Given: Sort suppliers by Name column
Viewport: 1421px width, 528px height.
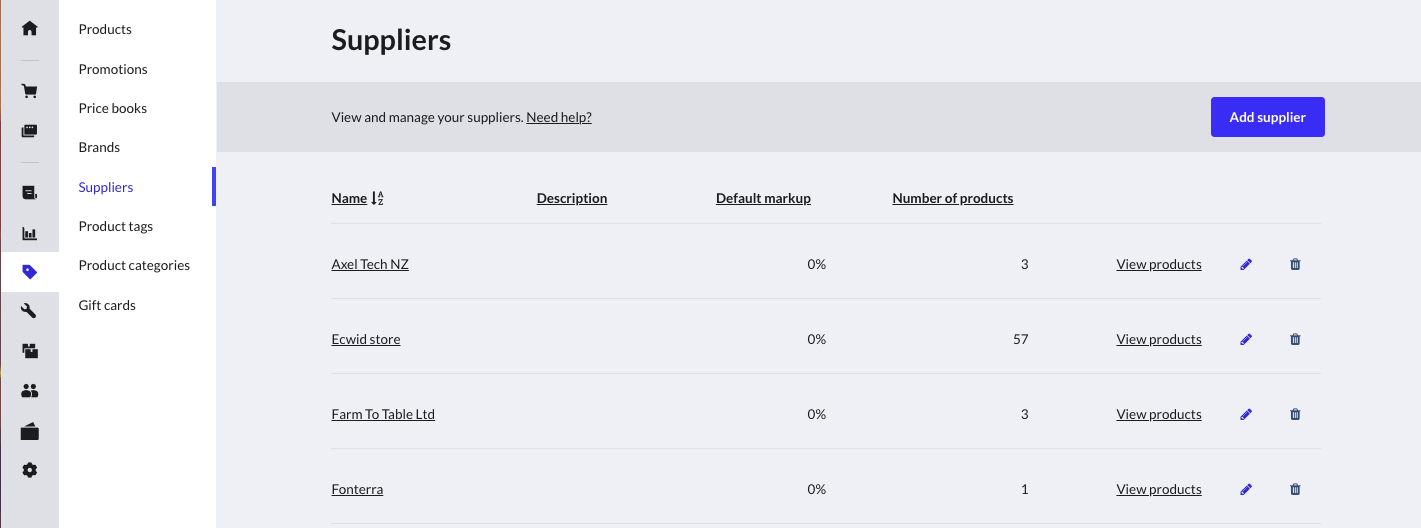Looking at the screenshot, I should (x=349, y=198).
